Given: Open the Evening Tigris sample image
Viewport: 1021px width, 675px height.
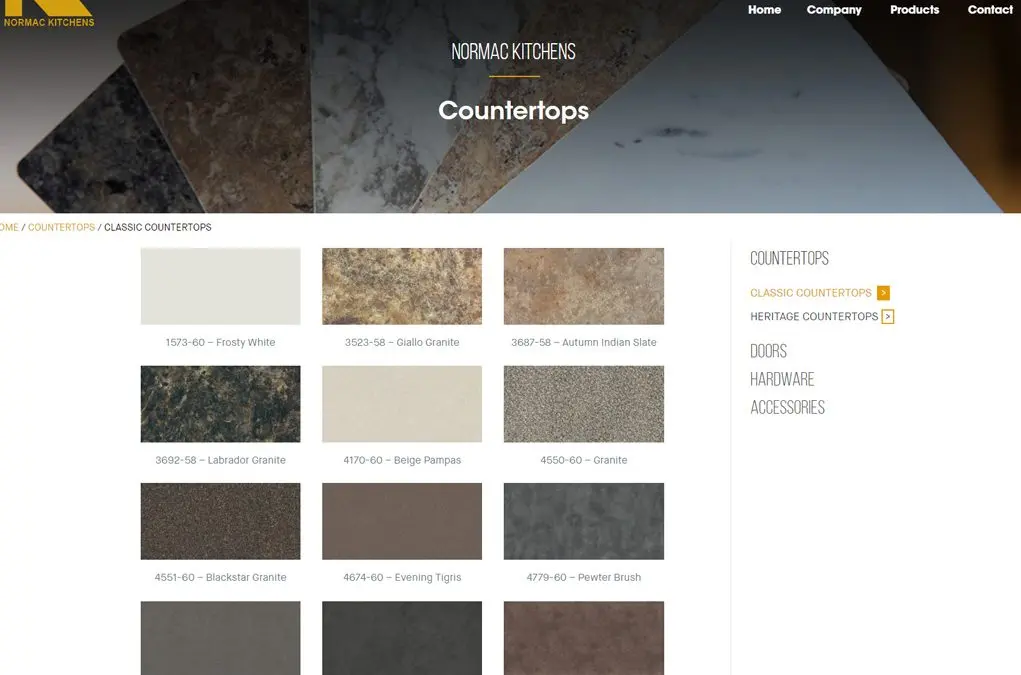Looking at the screenshot, I should click(x=402, y=521).
